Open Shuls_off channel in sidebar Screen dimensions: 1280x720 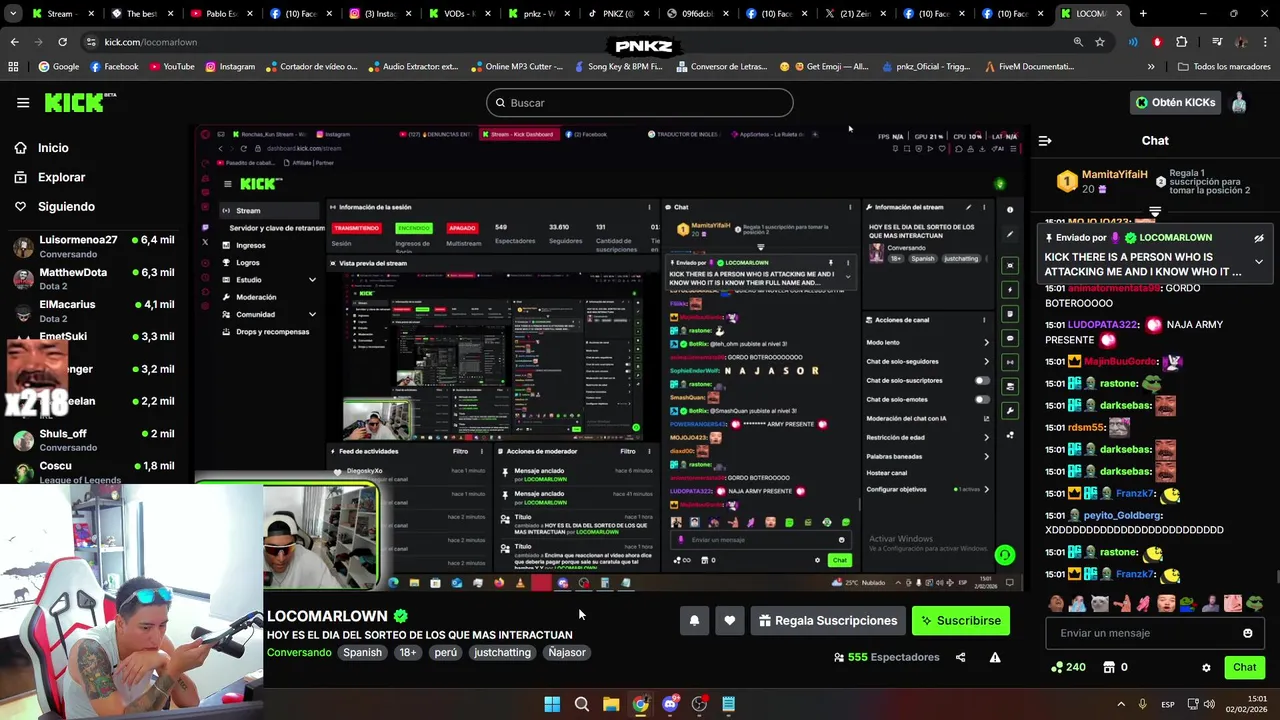(94, 440)
